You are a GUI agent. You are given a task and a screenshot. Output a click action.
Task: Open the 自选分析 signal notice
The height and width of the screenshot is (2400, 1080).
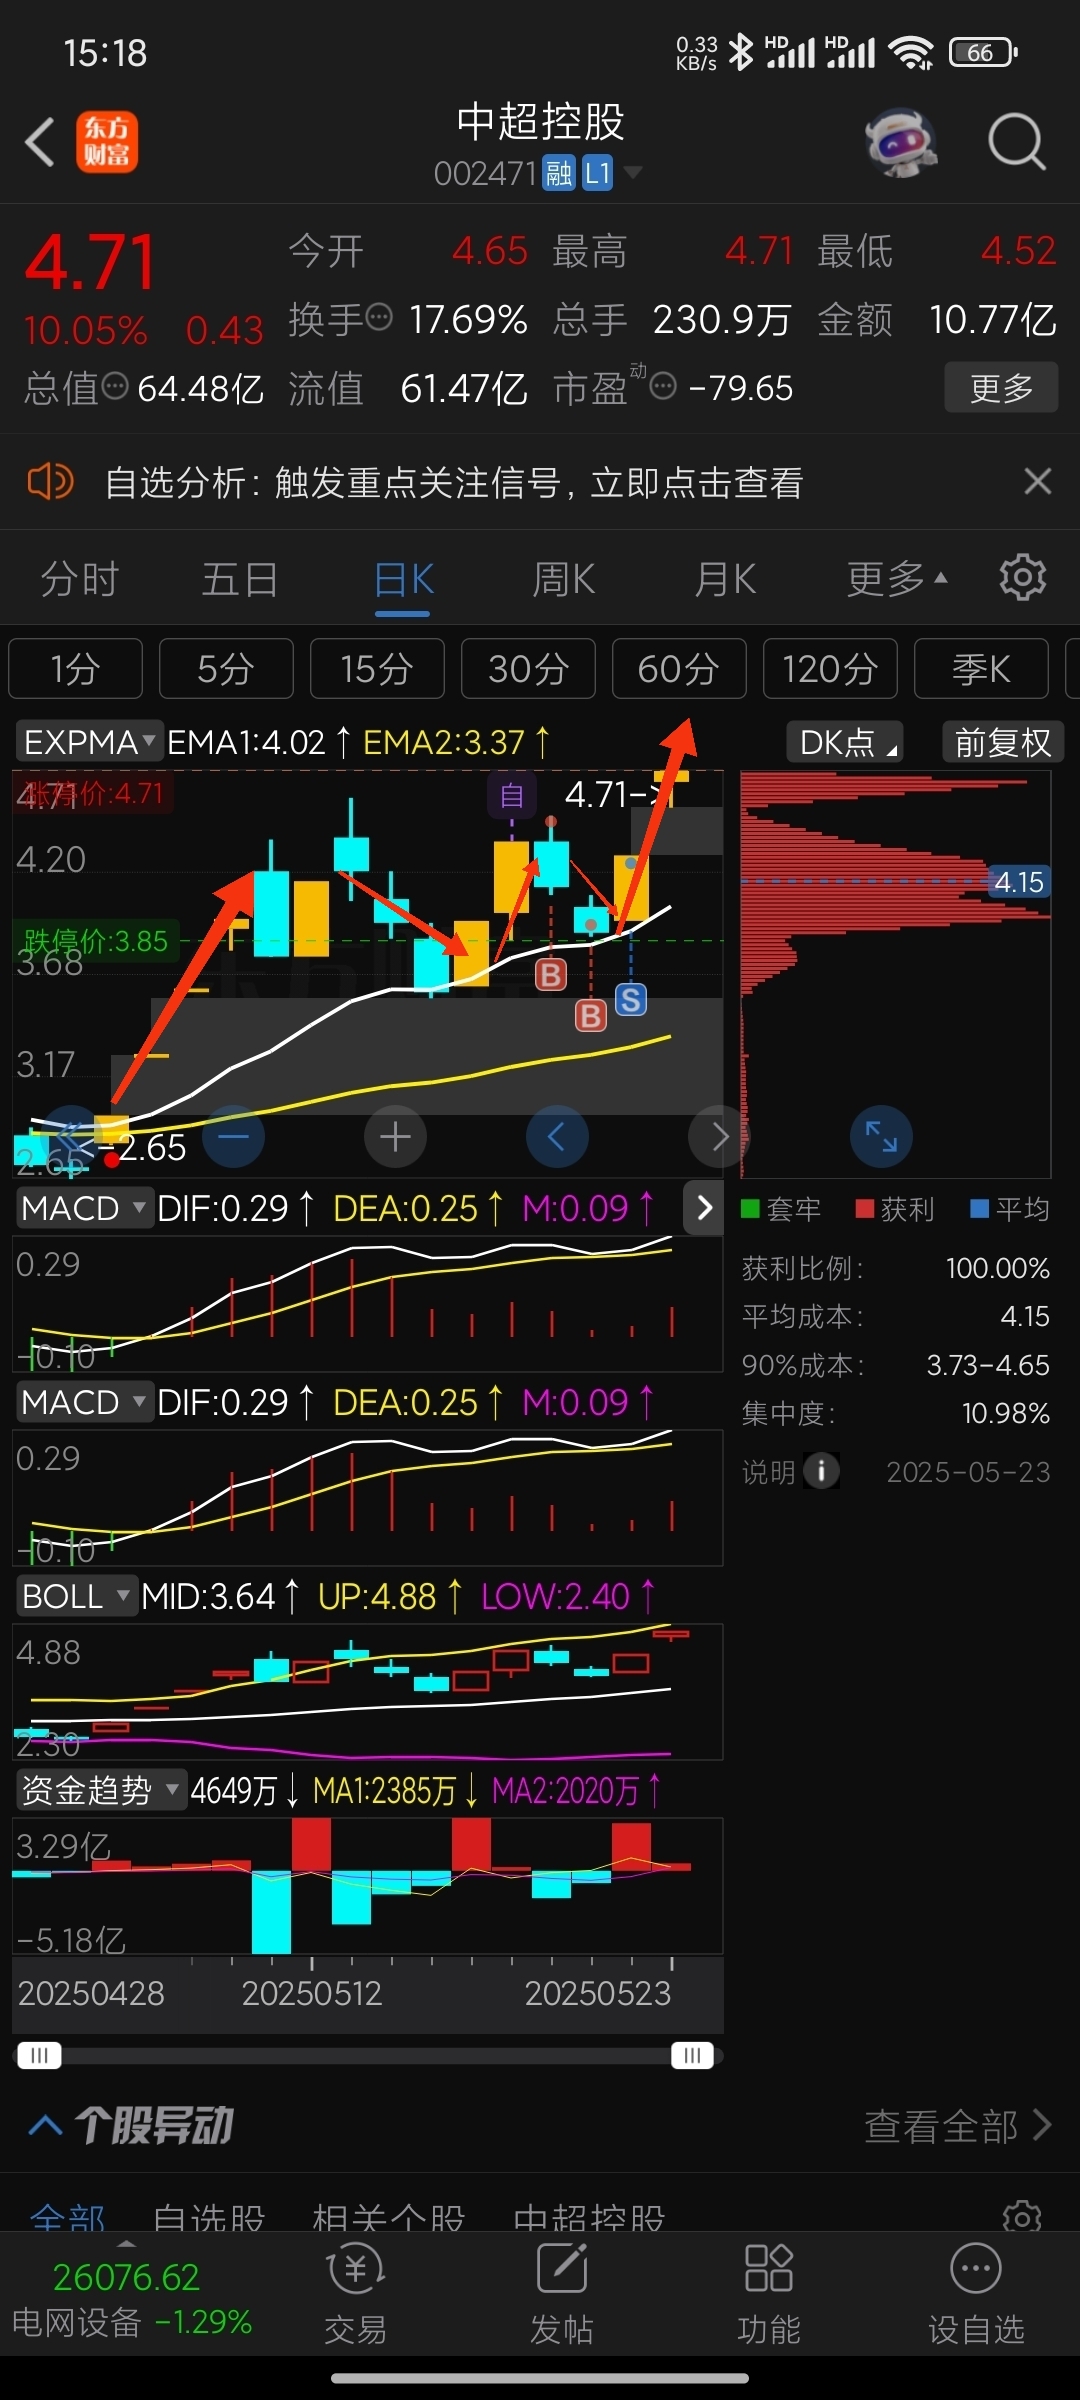pyautogui.click(x=454, y=482)
